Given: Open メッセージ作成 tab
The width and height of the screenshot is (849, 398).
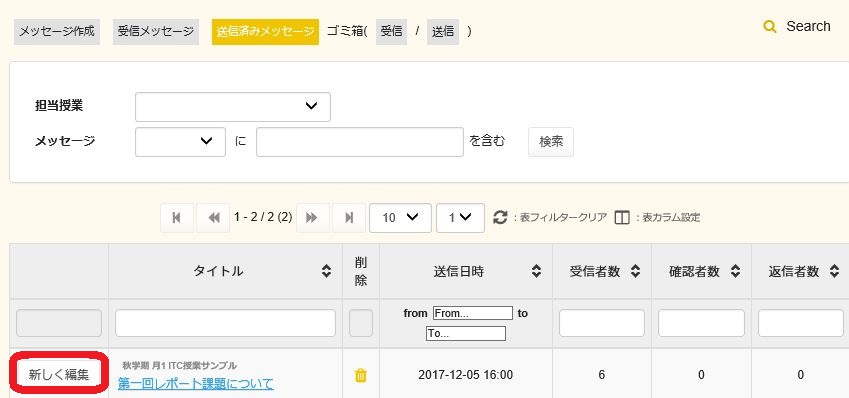Looking at the screenshot, I should coord(57,31).
